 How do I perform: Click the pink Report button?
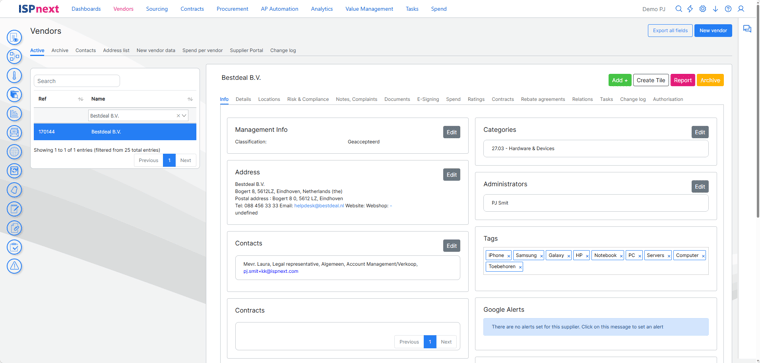(682, 80)
